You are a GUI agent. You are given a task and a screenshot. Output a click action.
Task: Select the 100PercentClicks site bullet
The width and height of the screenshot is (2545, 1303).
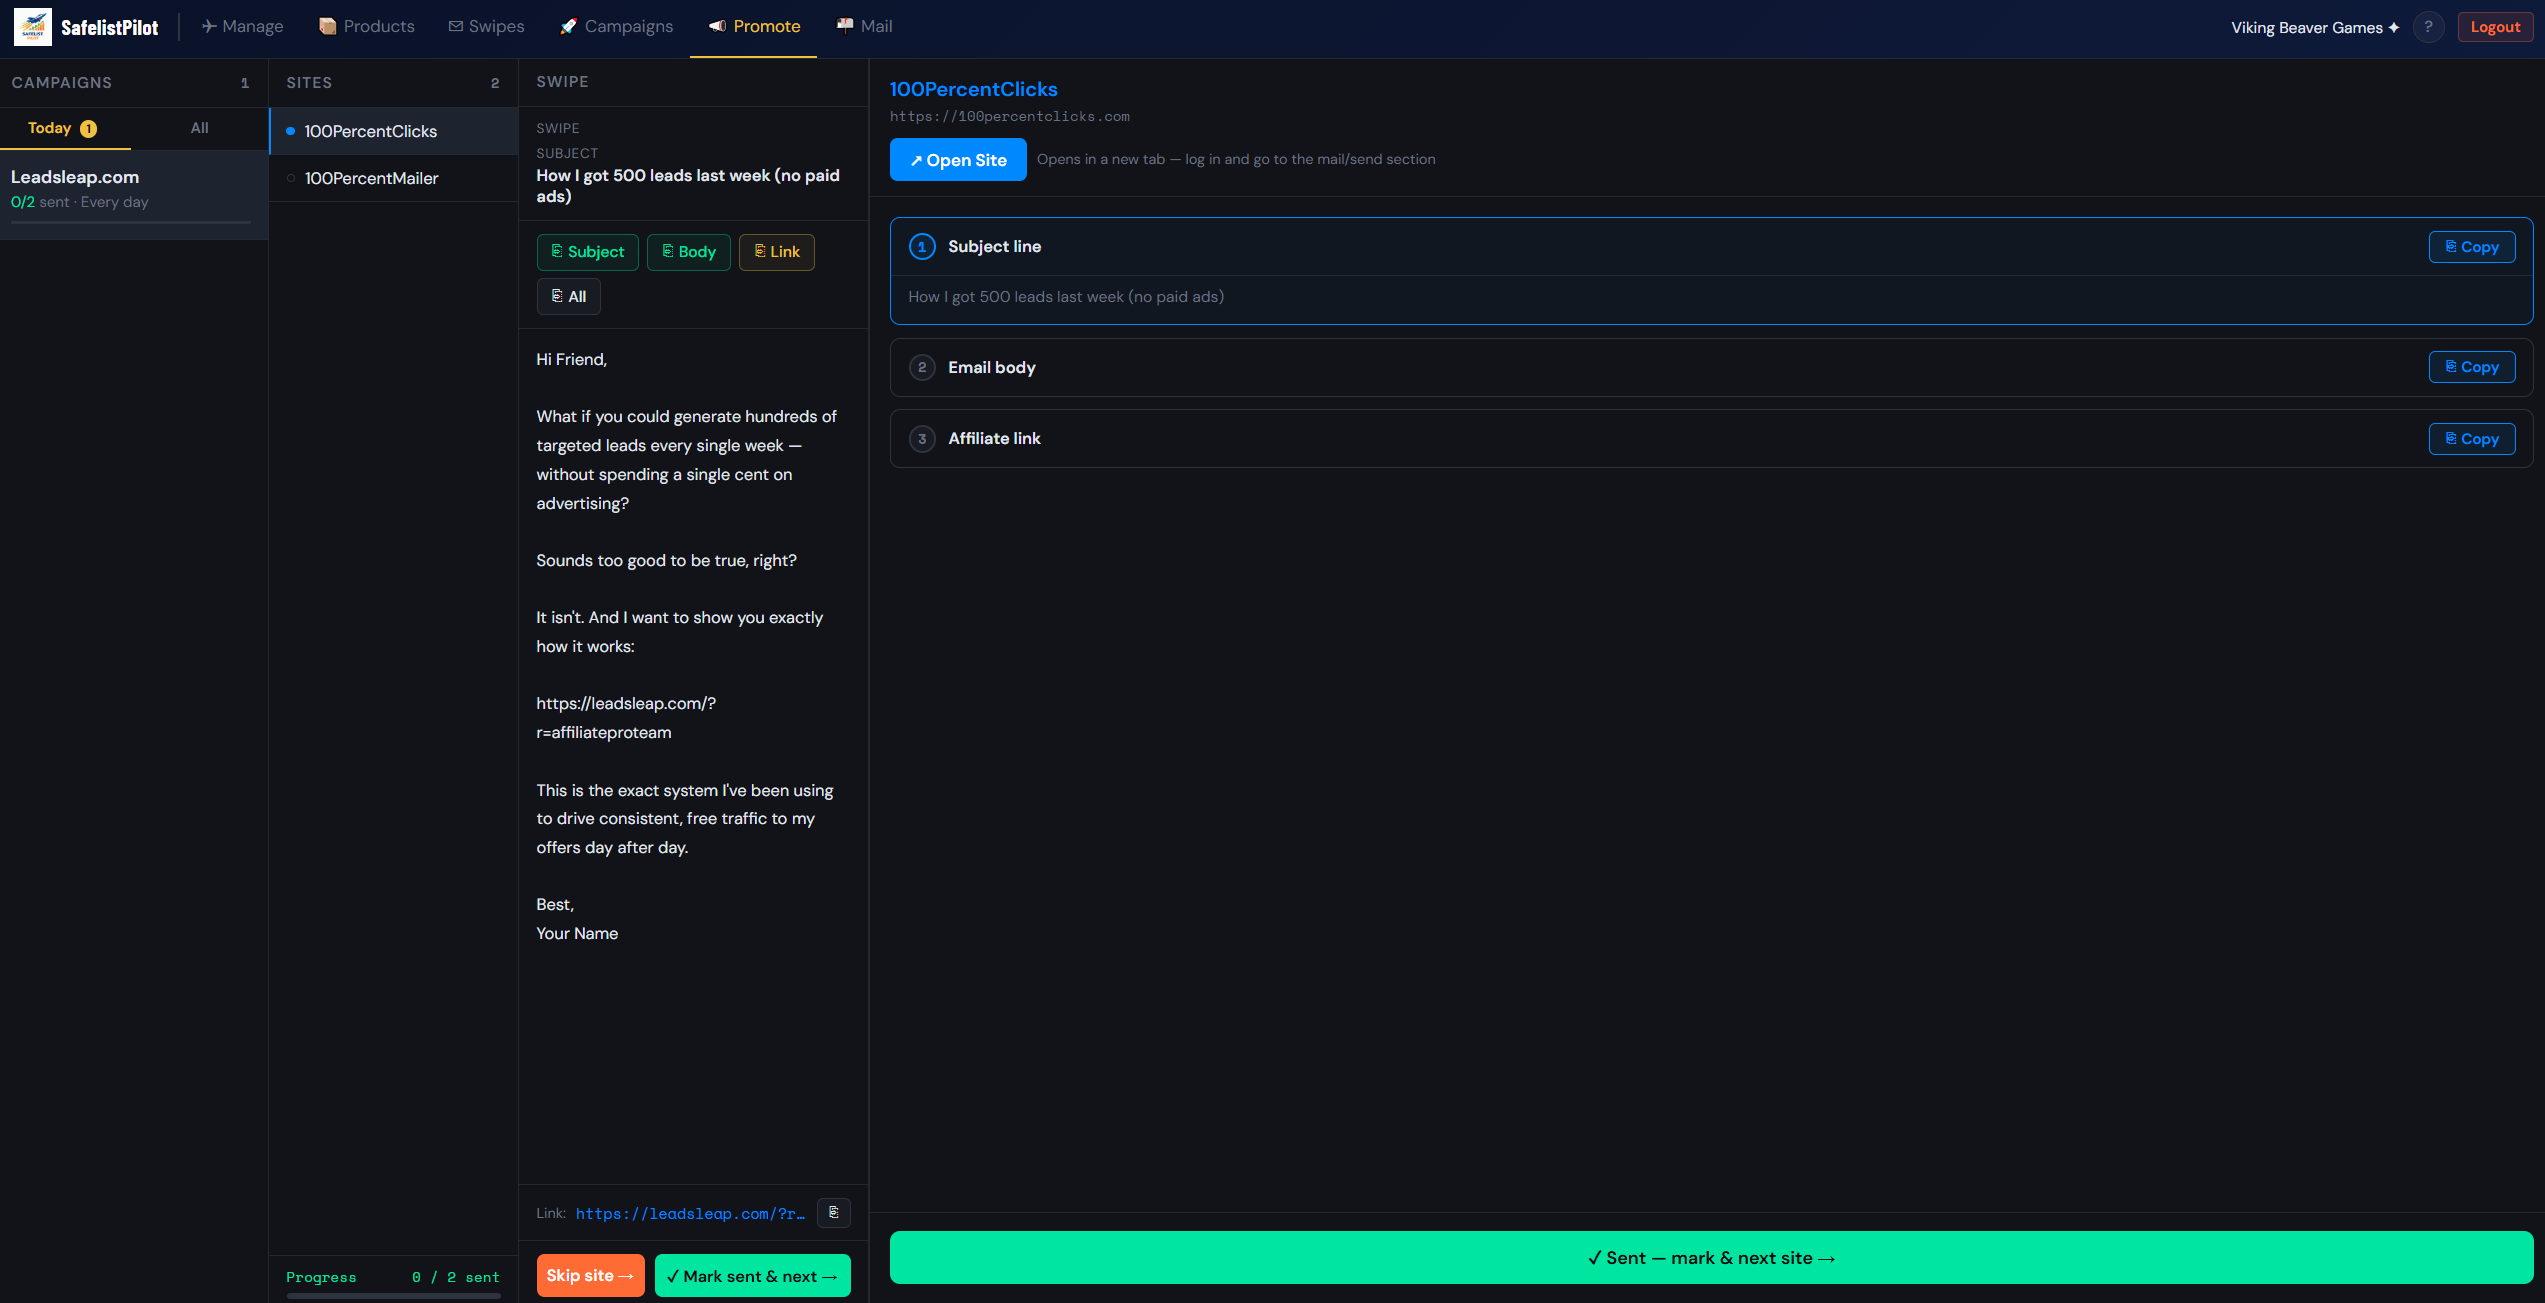(x=291, y=131)
